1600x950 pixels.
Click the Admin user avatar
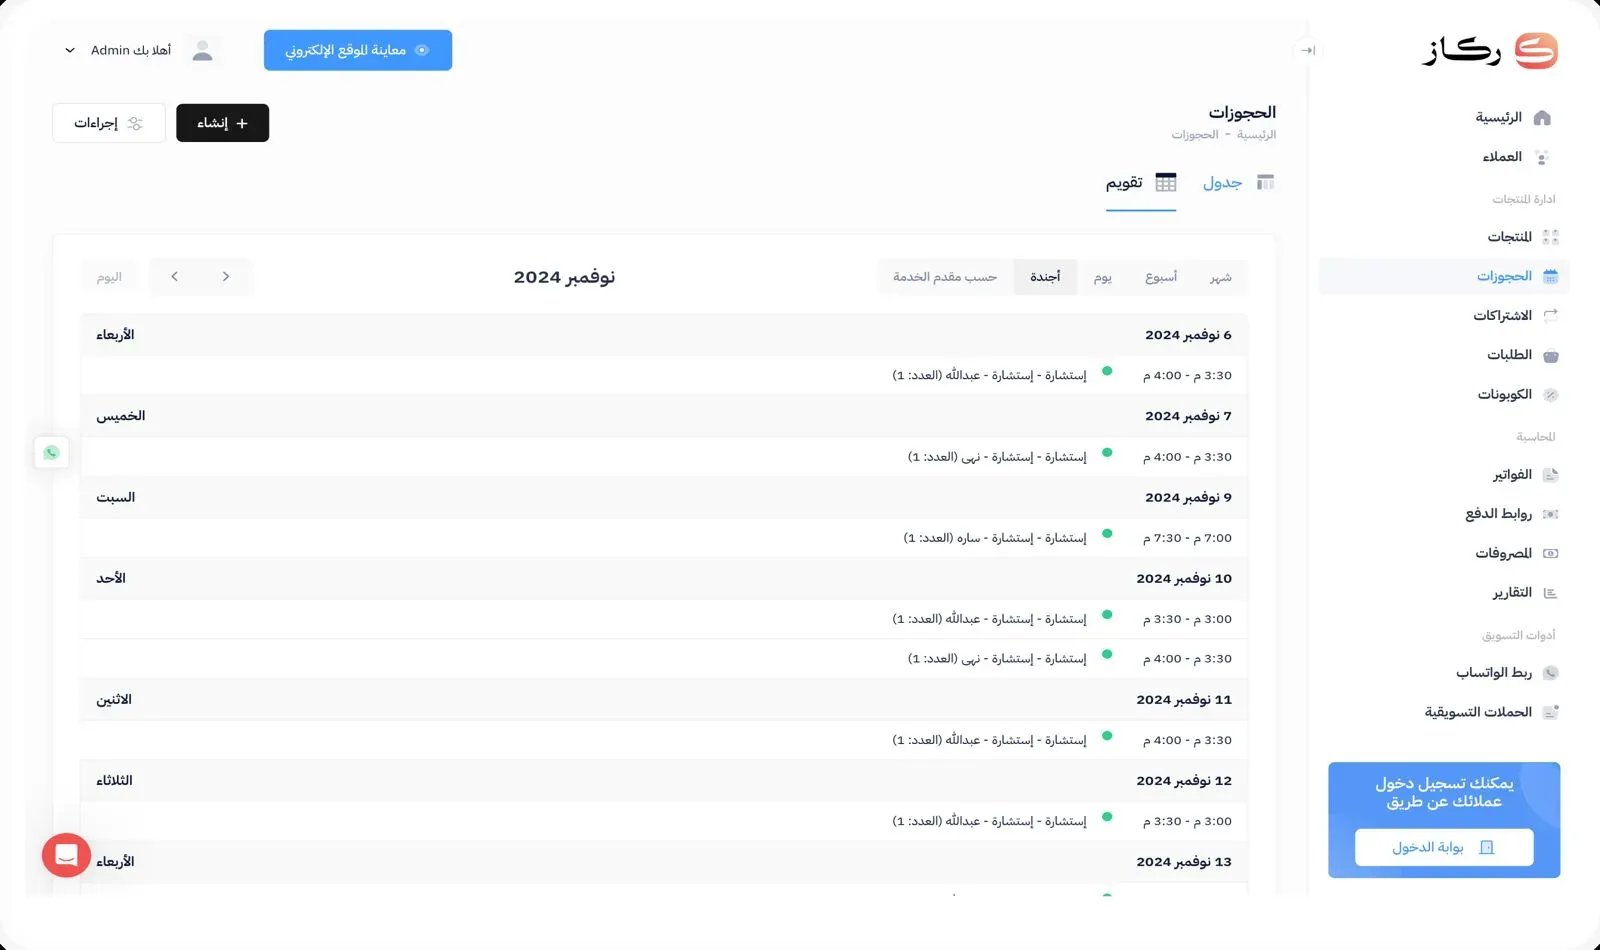(x=202, y=50)
